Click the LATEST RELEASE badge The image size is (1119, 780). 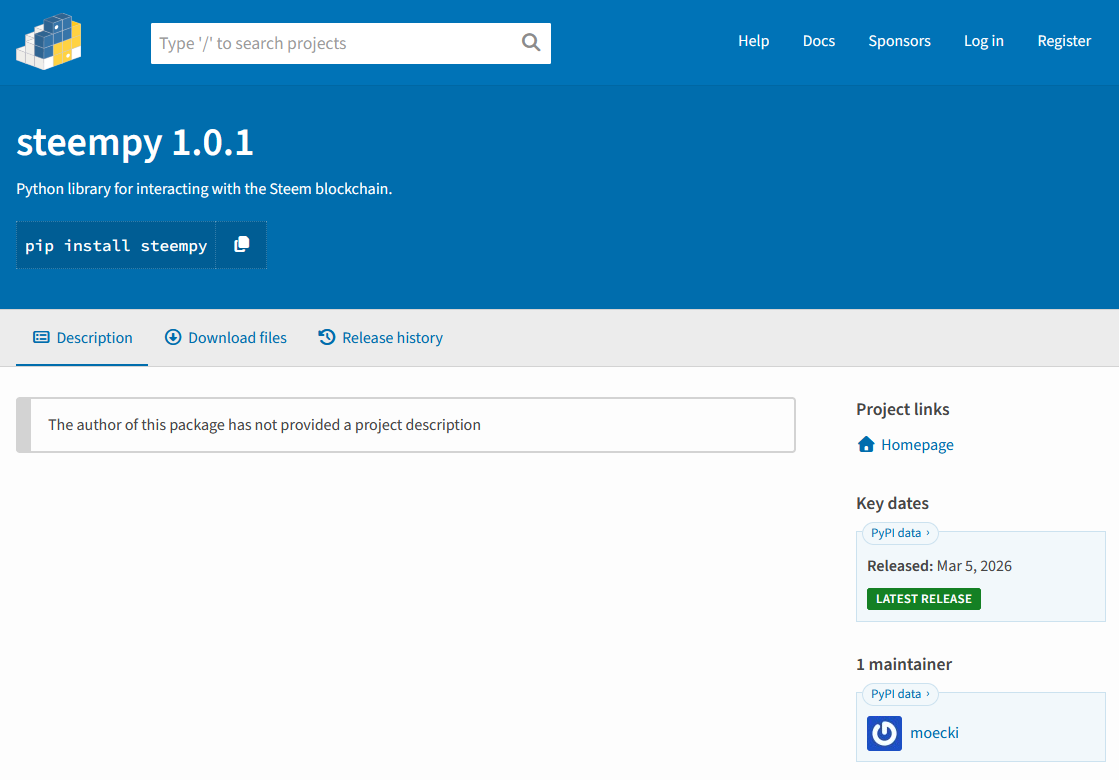coord(923,599)
